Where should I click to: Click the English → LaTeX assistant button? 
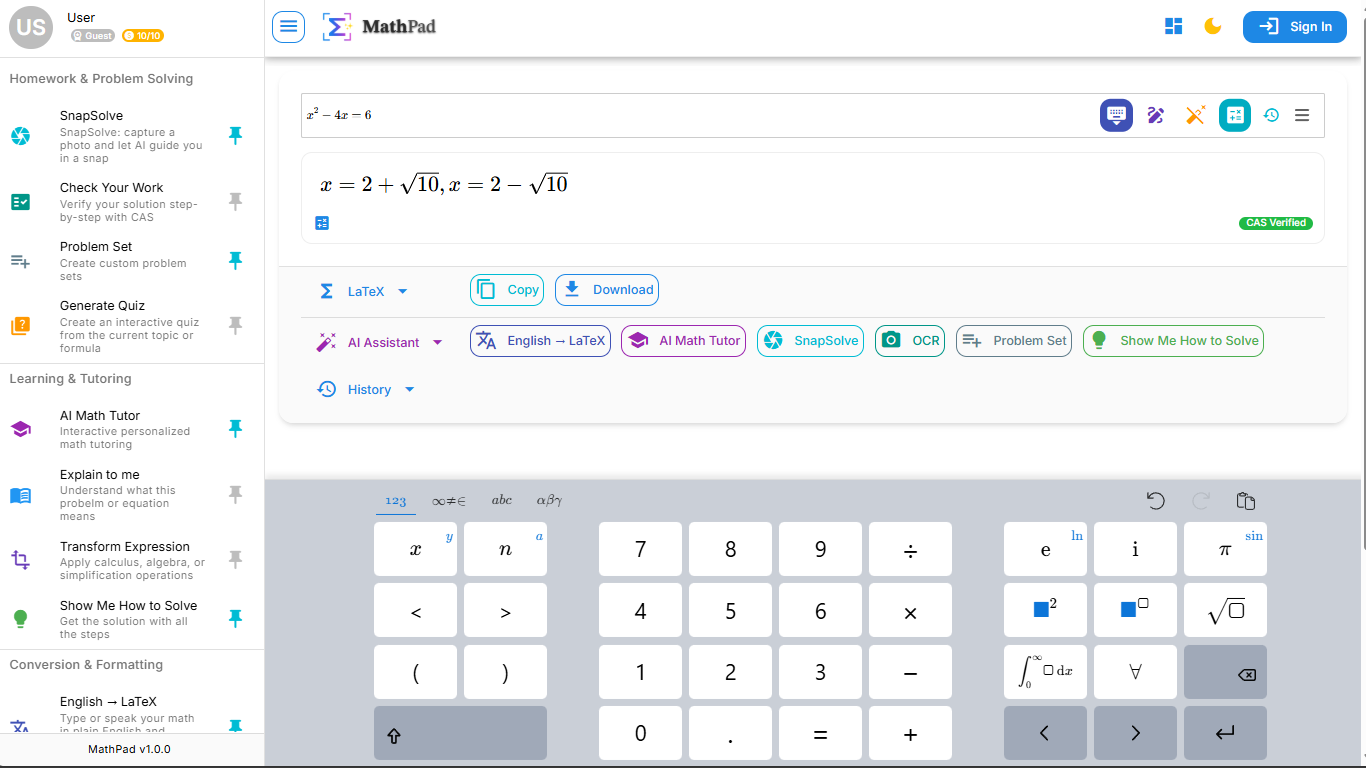click(540, 341)
